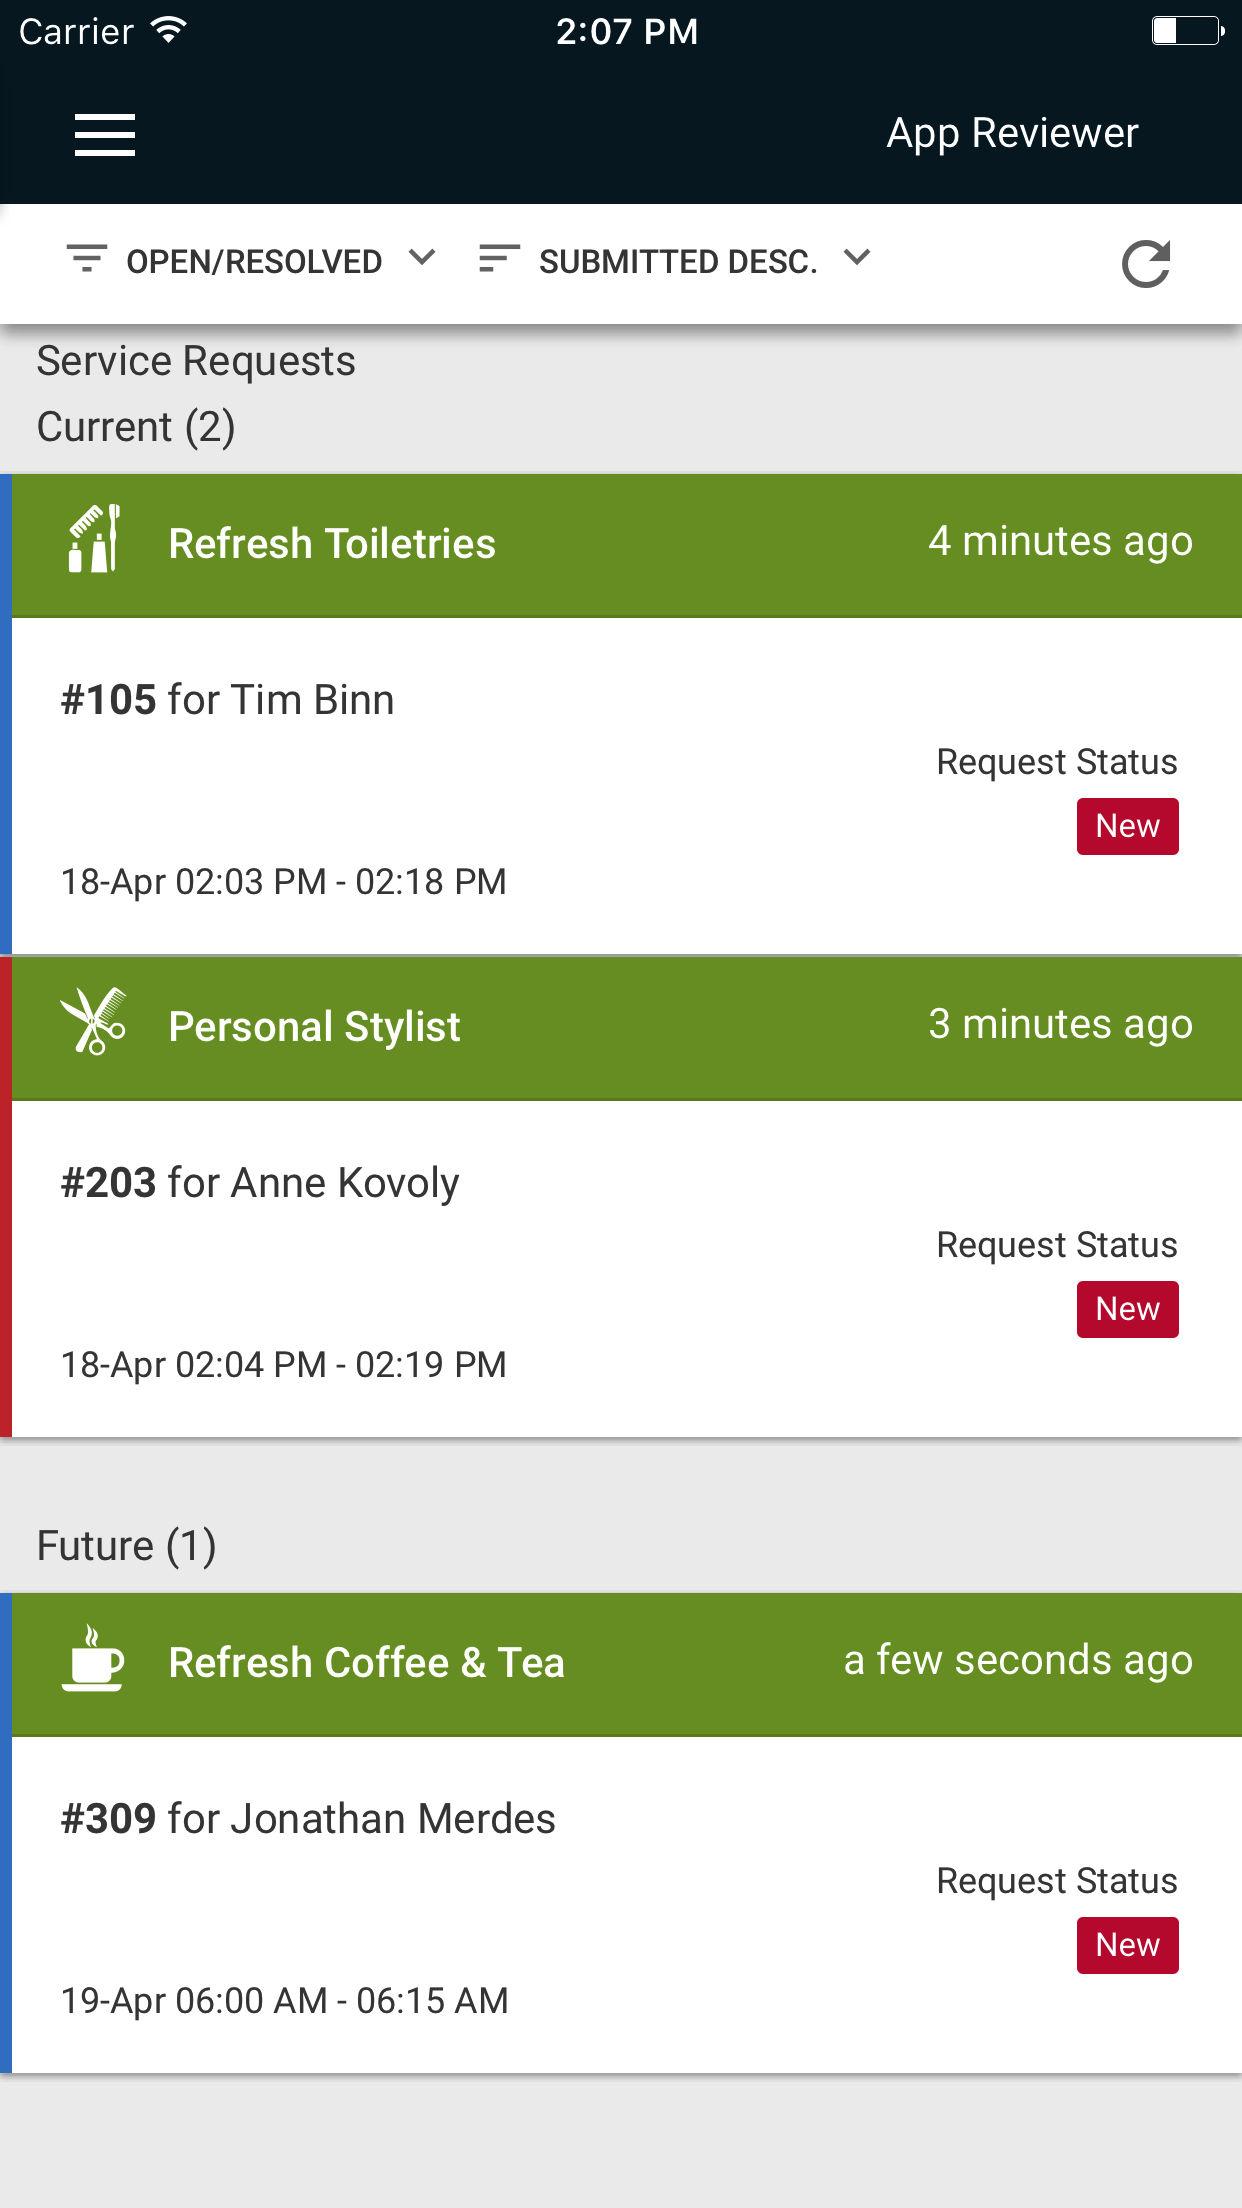Expand the Submitted Desc. sort chevron
Viewport: 1242px width, 2208px height.
point(857,258)
